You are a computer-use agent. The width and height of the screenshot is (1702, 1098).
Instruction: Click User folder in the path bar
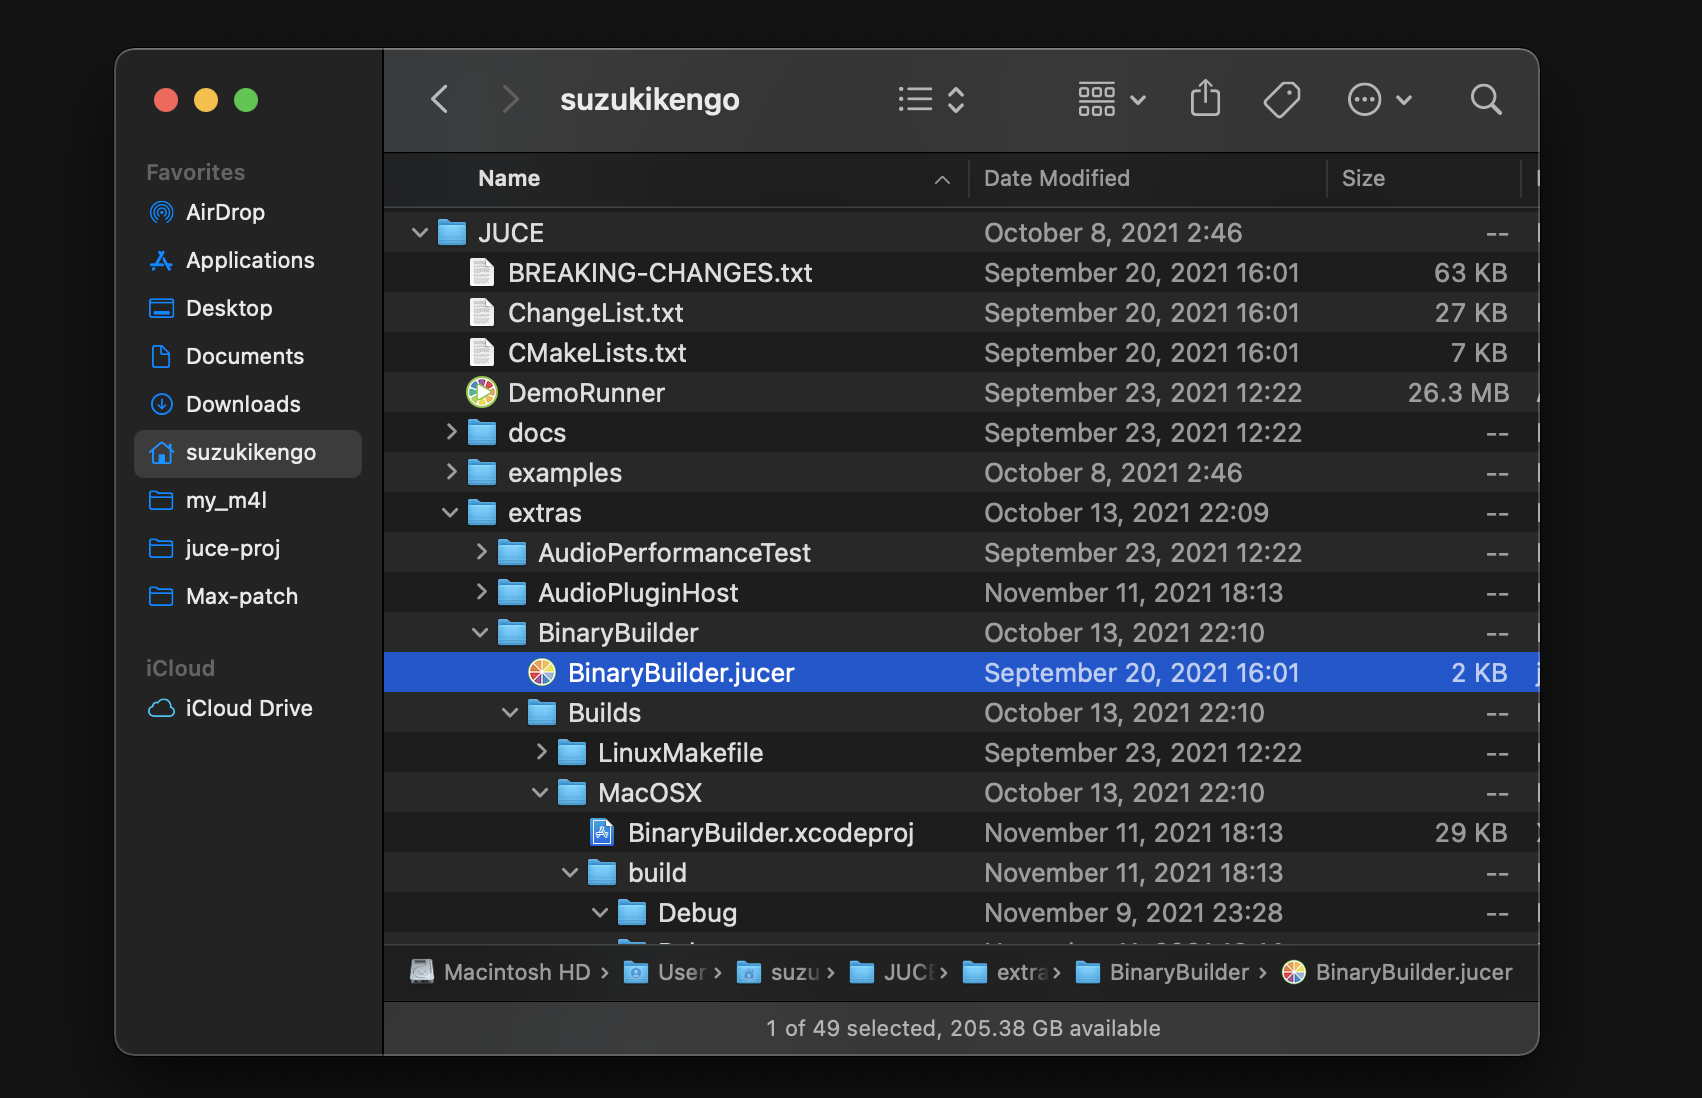665,972
